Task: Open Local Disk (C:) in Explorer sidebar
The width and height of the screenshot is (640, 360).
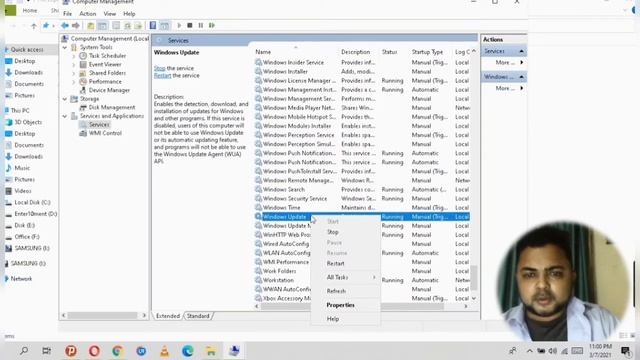Action: (x=32, y=202)
